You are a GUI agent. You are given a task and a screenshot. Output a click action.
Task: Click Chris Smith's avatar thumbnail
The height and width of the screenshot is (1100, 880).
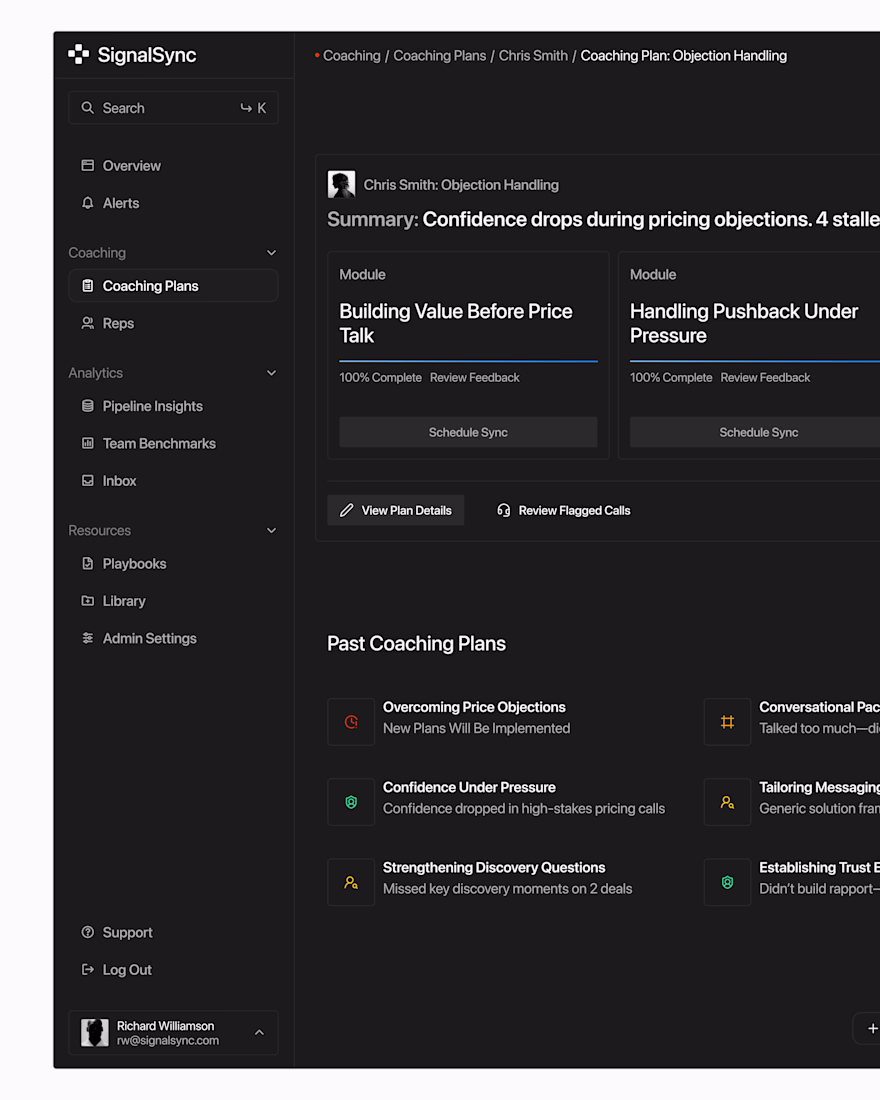click(341, 185)
